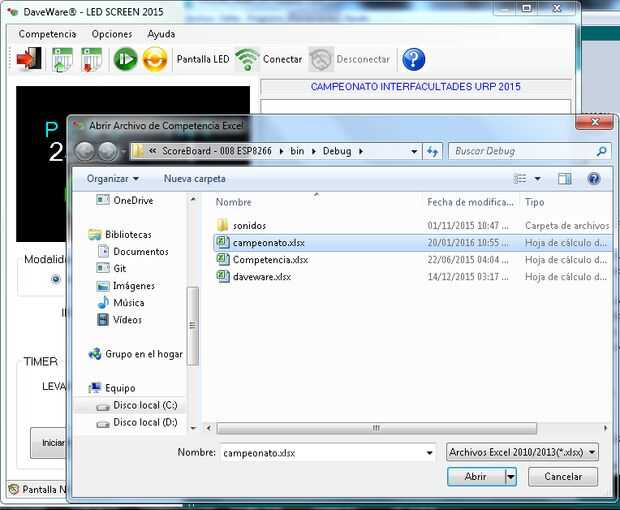Select Disco local (D:)
The width and height of the screenshot is (620, 510).
pos(136,422)
